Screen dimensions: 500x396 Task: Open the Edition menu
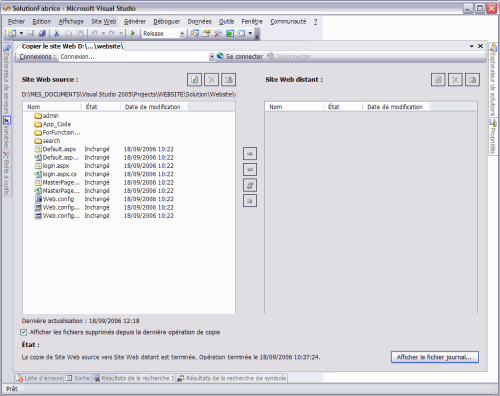pyautogui.click(x=42, y=22)
